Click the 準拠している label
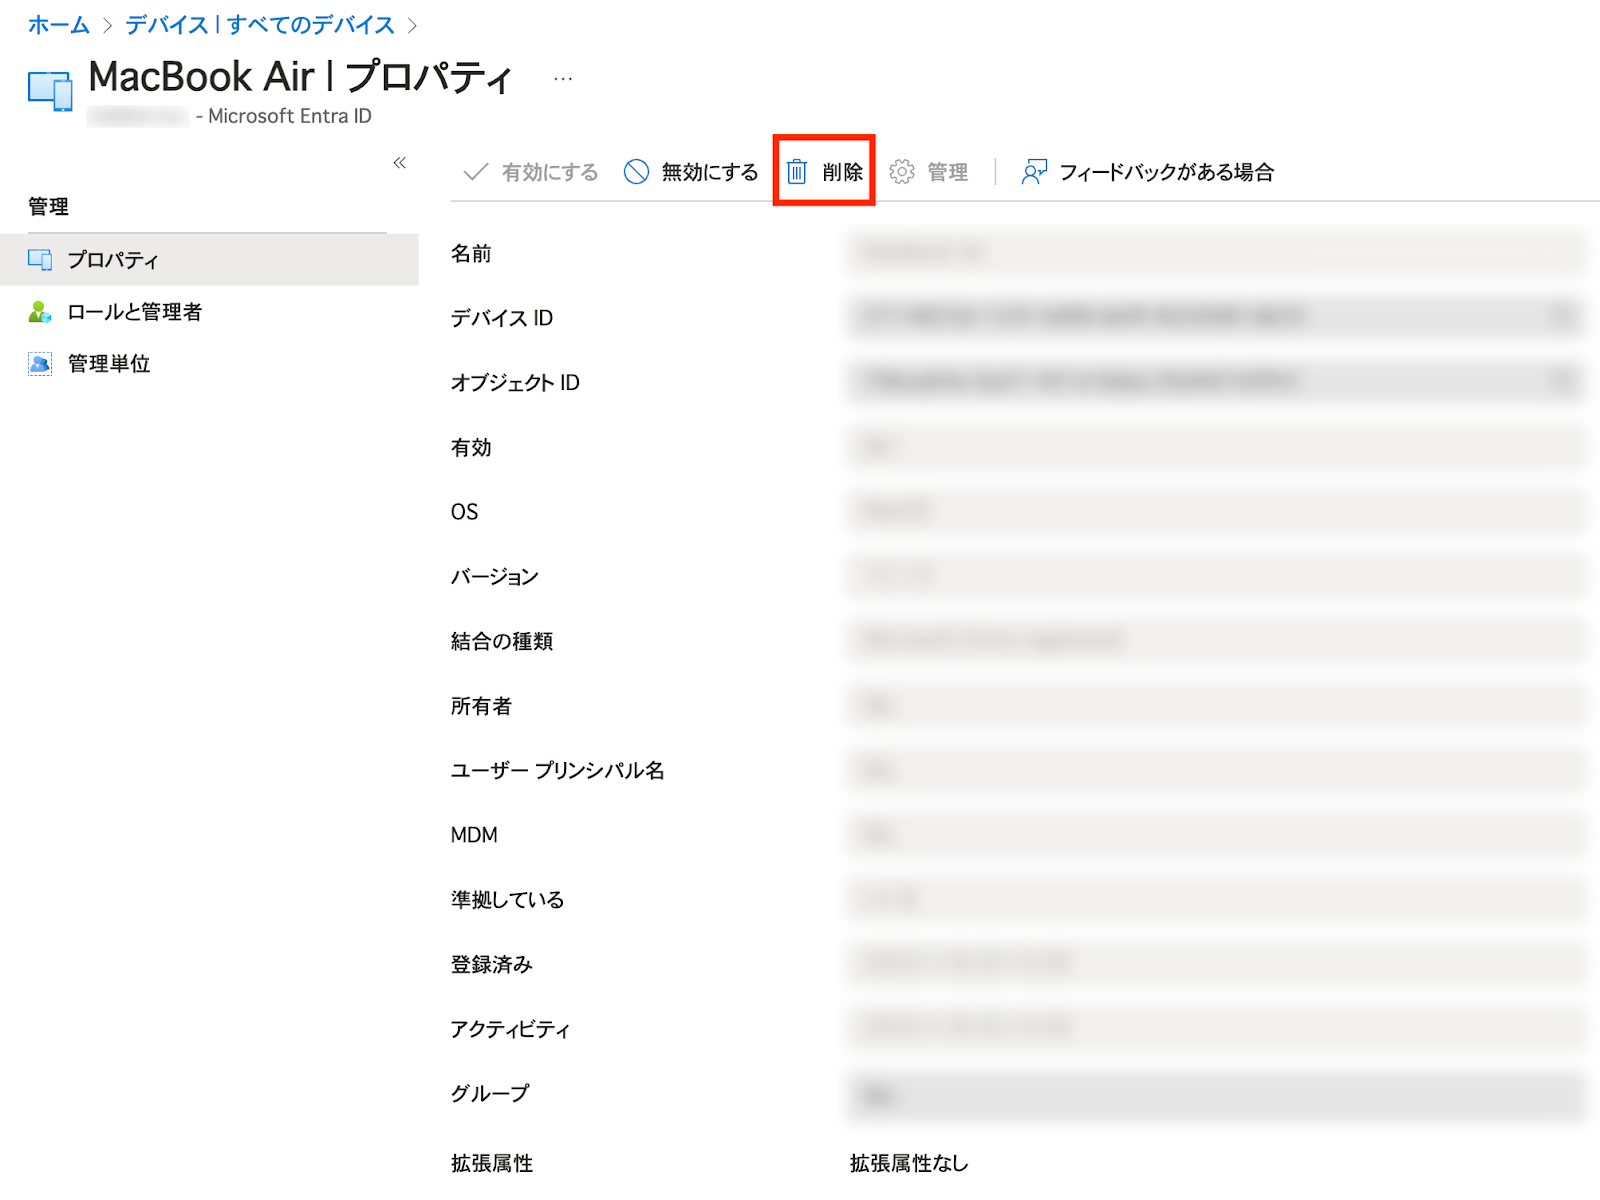The image size is (1600, 1200). (x=508, y=900)
